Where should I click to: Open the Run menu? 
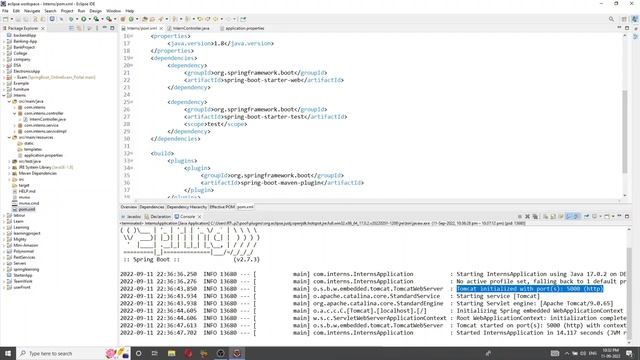coord(81,11)
